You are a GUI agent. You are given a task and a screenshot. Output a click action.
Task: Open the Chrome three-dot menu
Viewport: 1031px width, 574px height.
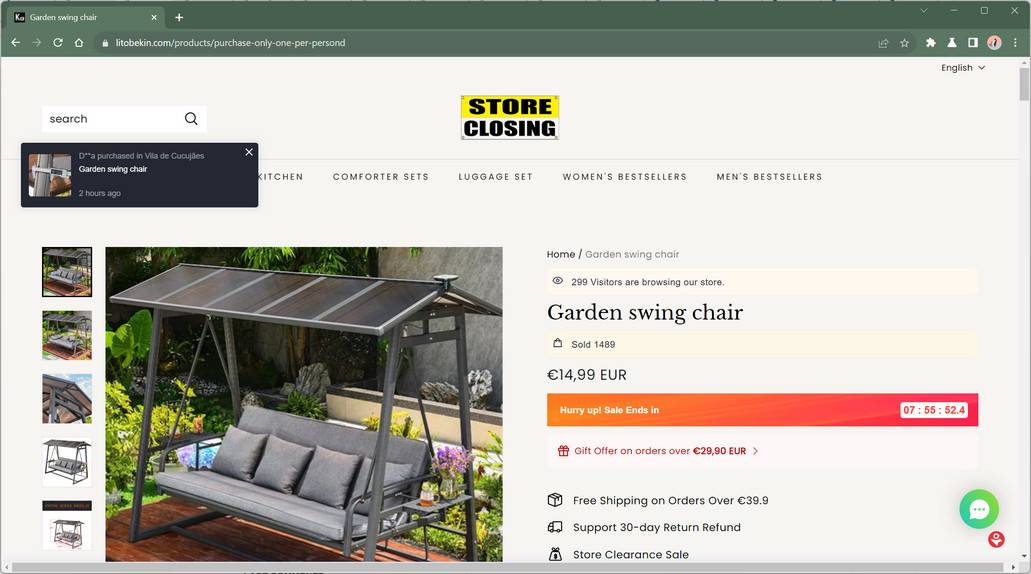click(x=1015, y=43)
